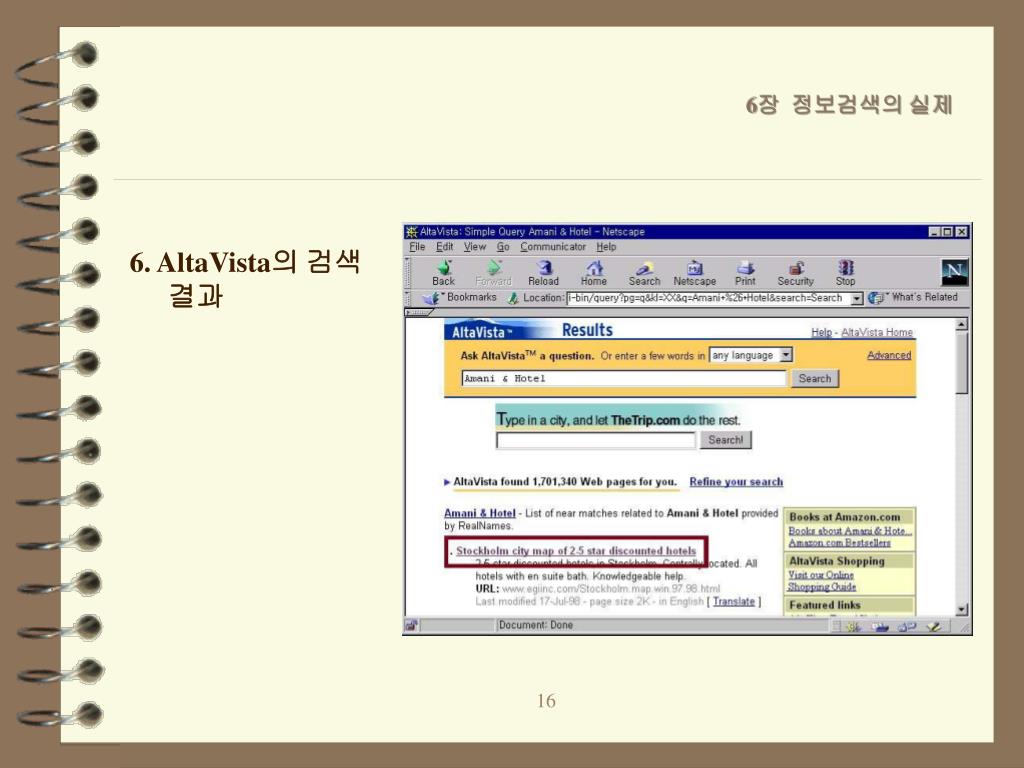Screen dimensions: 1024x768
Task: Open the Communicator menu
Action: pyautogui.click(x=553, y=247)
